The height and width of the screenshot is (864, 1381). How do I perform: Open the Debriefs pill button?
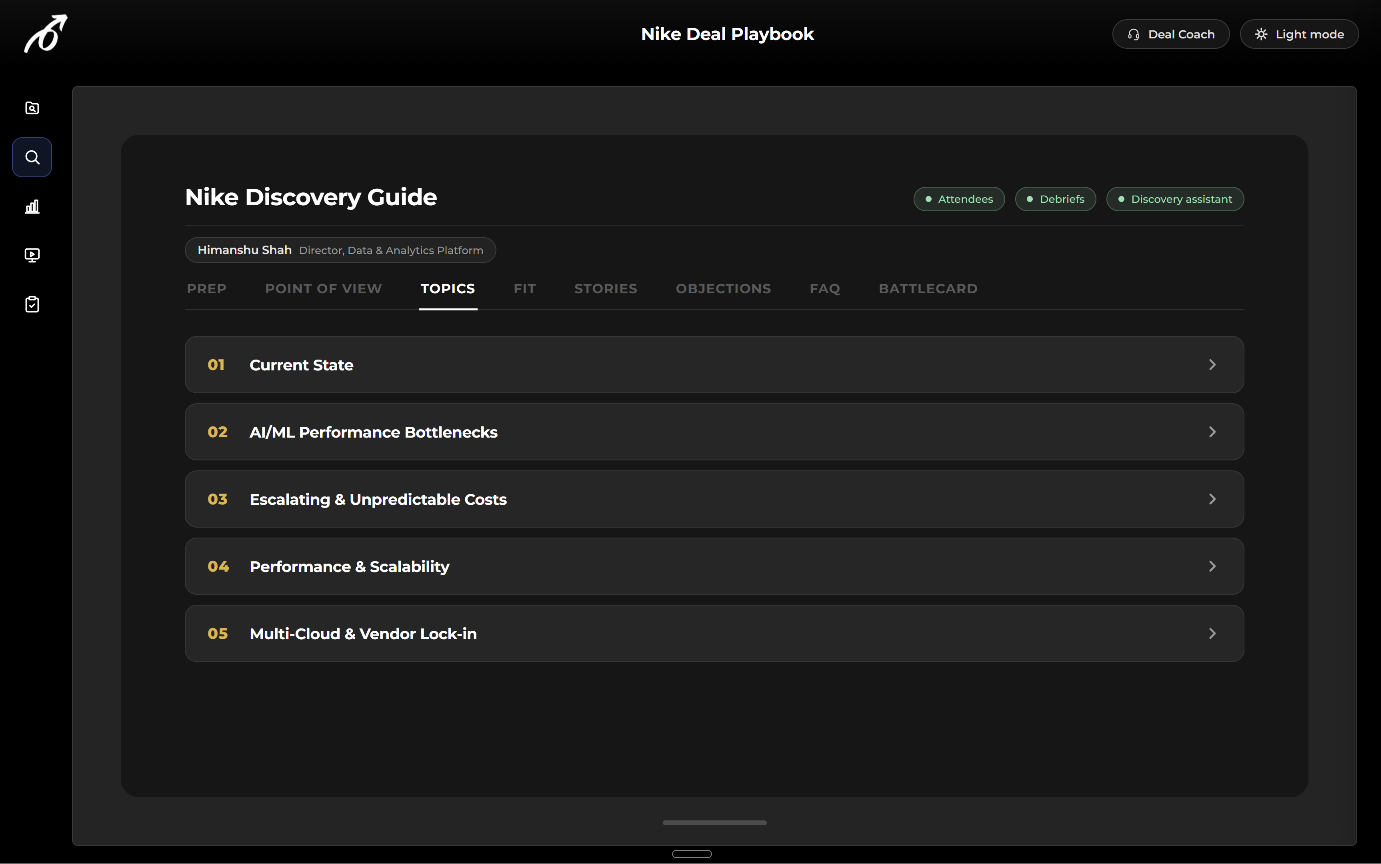(1055, 199)
